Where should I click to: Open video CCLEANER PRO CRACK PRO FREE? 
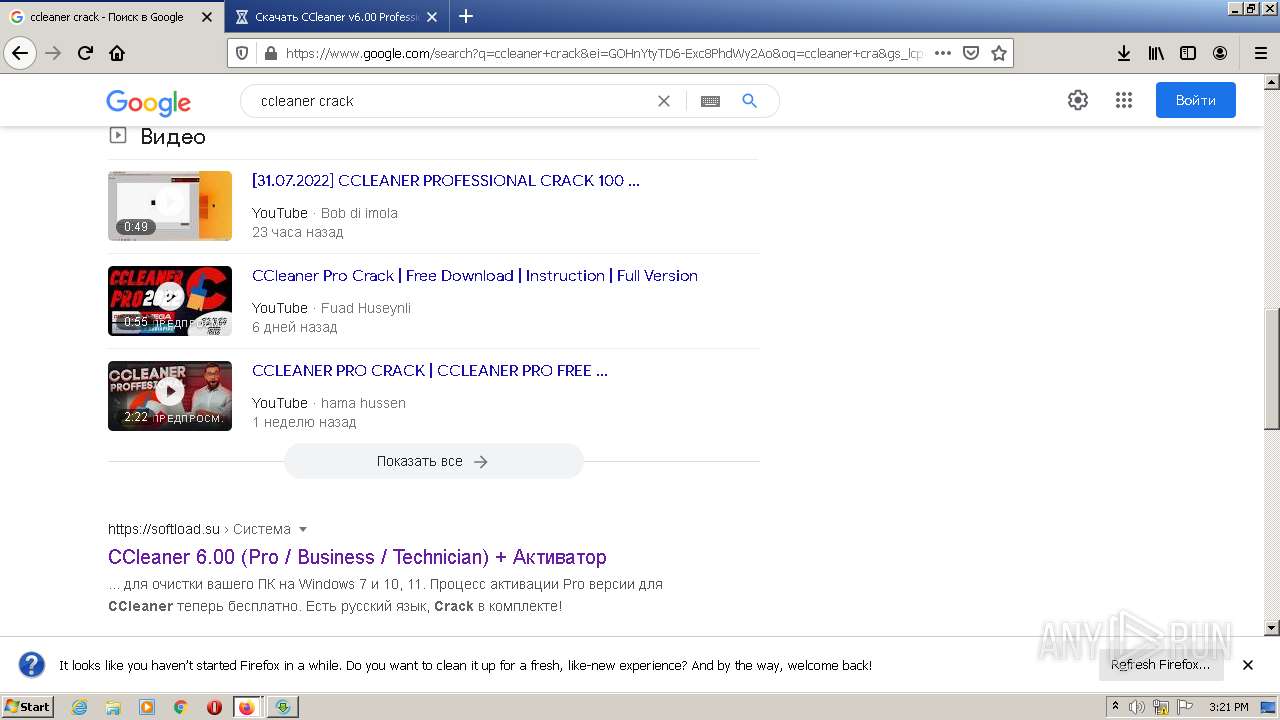[430, 371]
